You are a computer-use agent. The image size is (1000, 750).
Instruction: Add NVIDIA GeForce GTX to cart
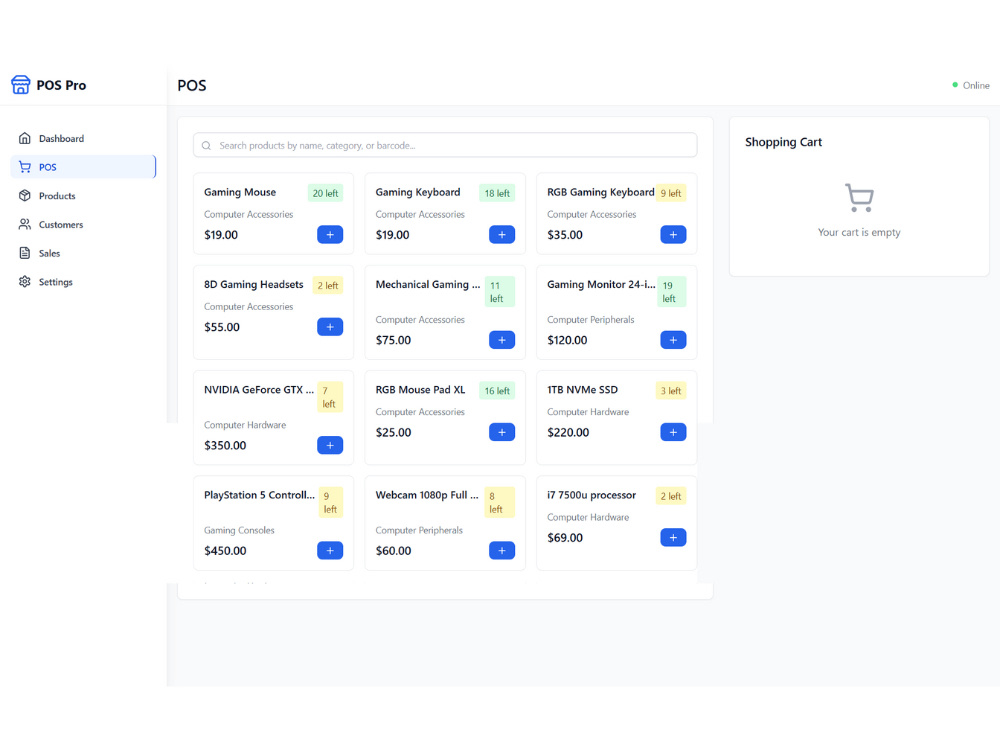point(330,445)
